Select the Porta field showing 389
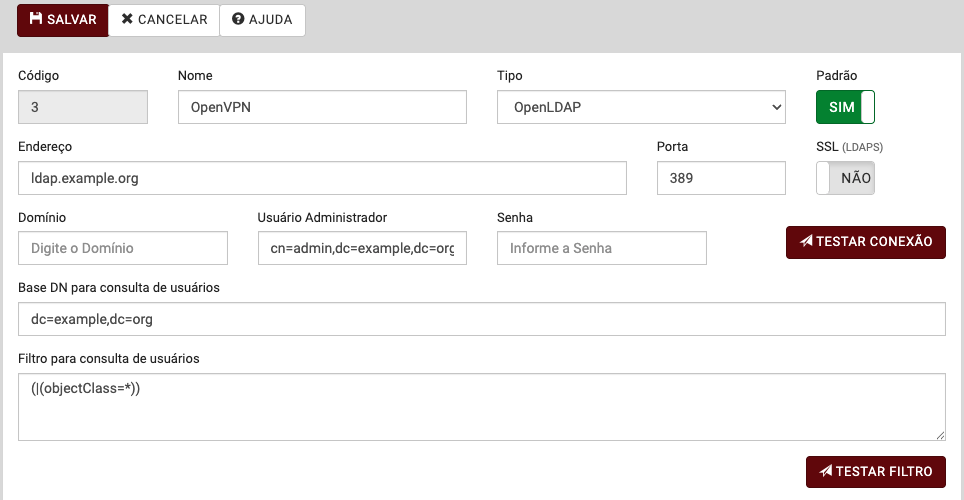 click(x=721, y=178)
